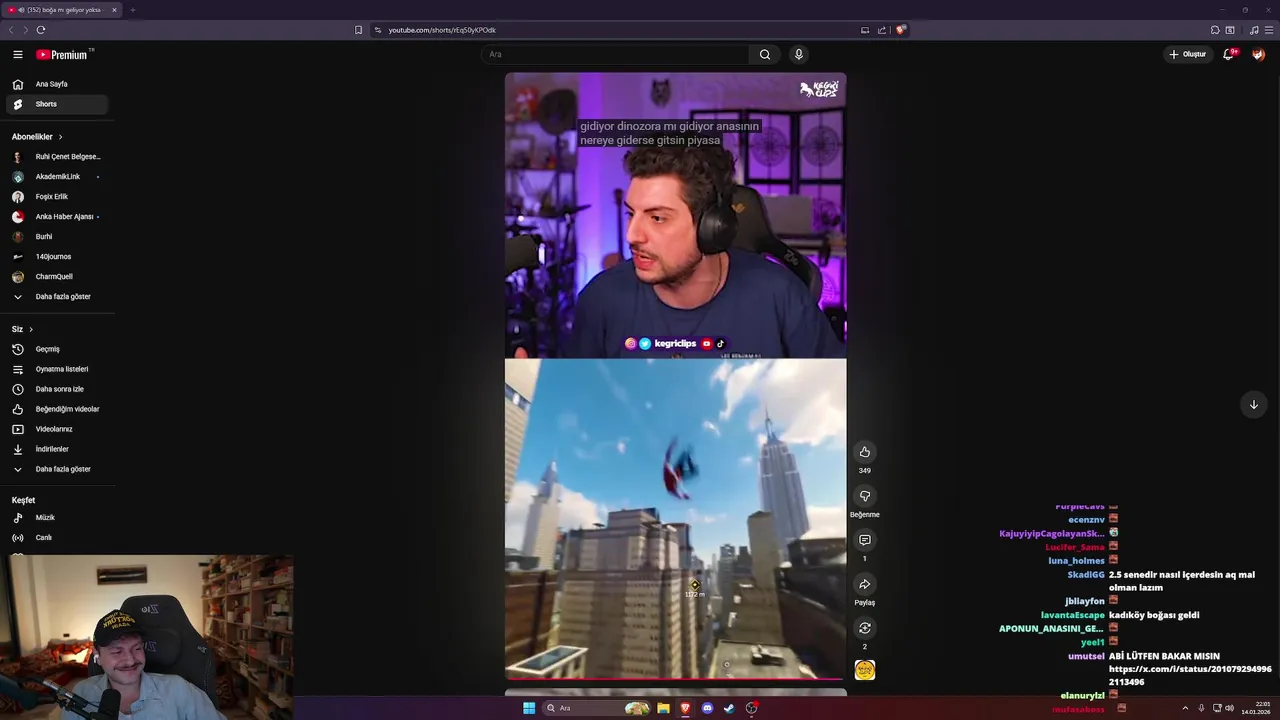Open Steam from the taskbar

729,708
